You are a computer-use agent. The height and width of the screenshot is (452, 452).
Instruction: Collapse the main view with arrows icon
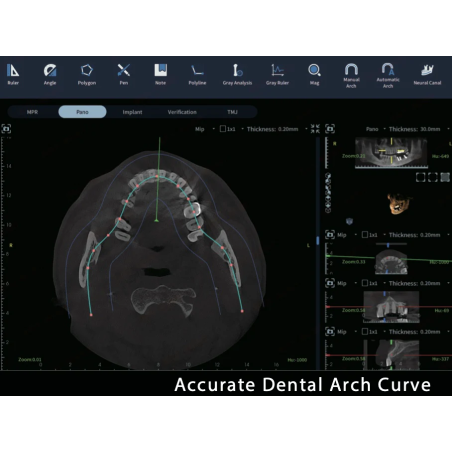click(x=315, y=129)
